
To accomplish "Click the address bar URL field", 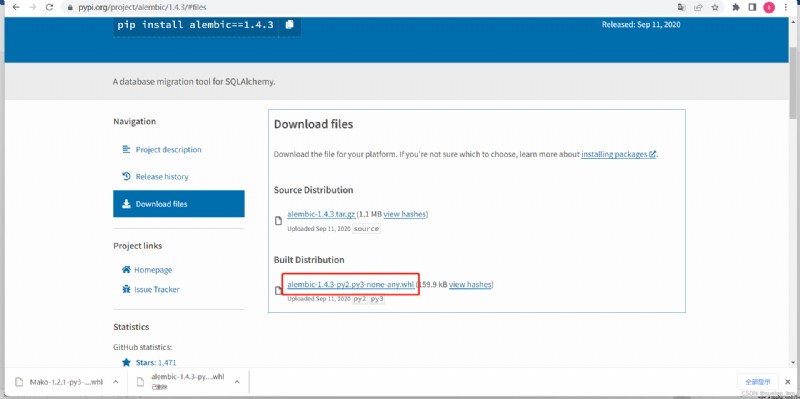I will (x=357, y=8).
